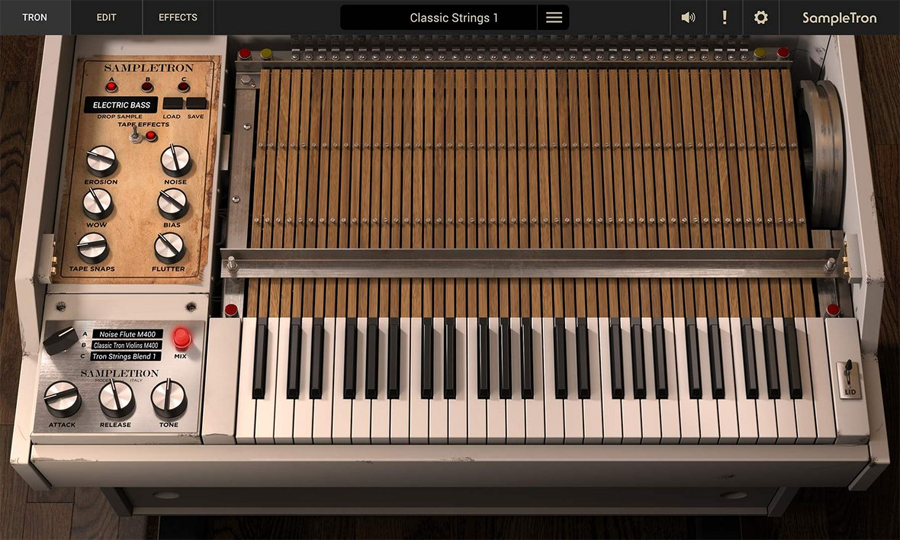Click the LOAD sample button
The height and width of the screenshot is (540, 900).
pyautogui.click(x=172, y=104)
